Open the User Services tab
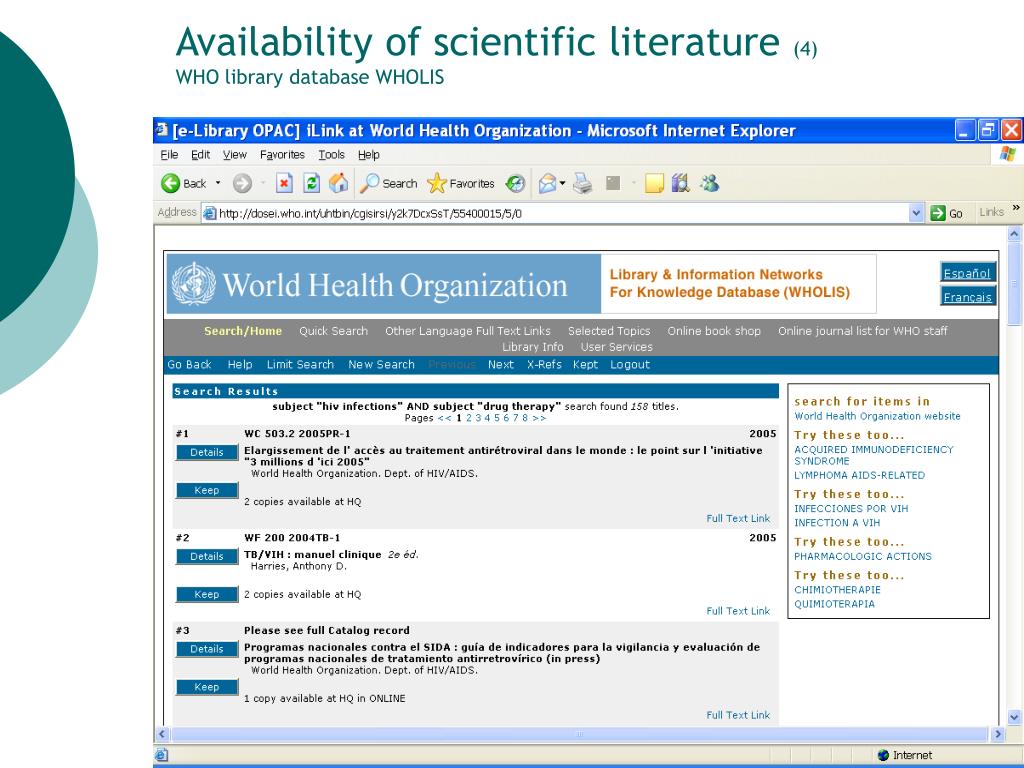The image size is (1024, 768). tap(616, 347)
